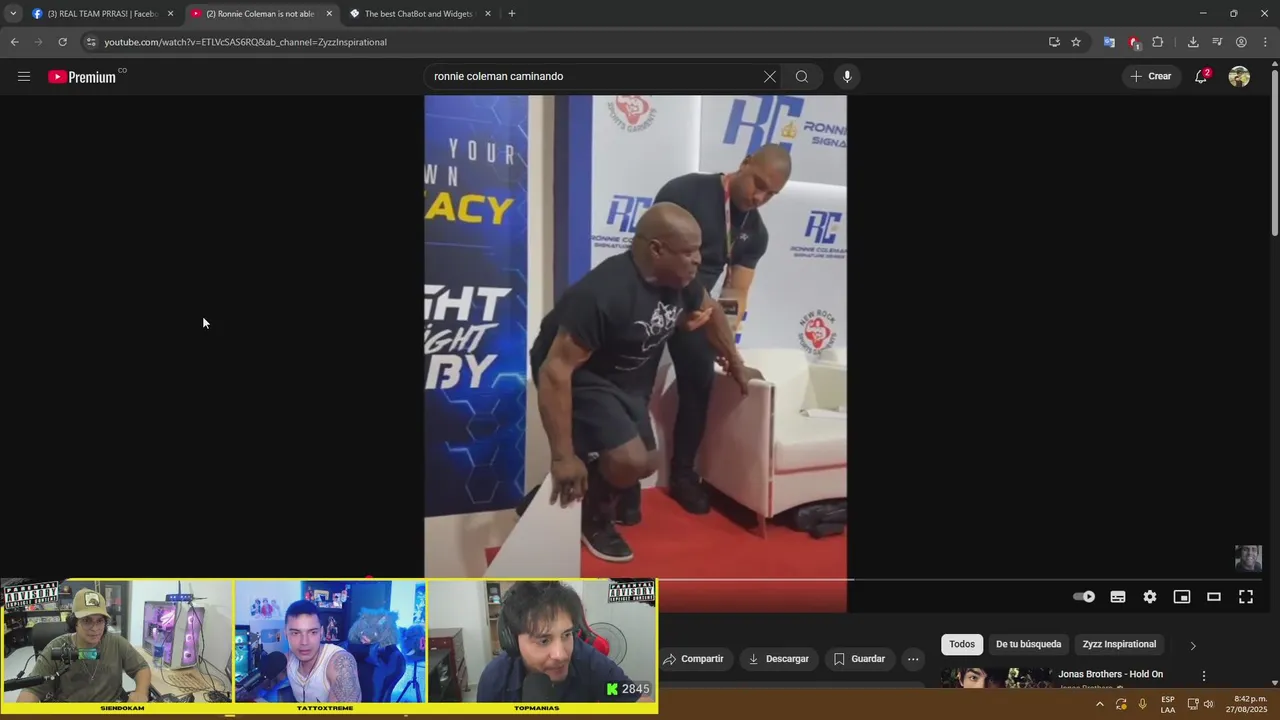Image resolution: width=1280 pixels, height=720 pixels.
Task: Open video player settings gear
Action: [1150, 597]
